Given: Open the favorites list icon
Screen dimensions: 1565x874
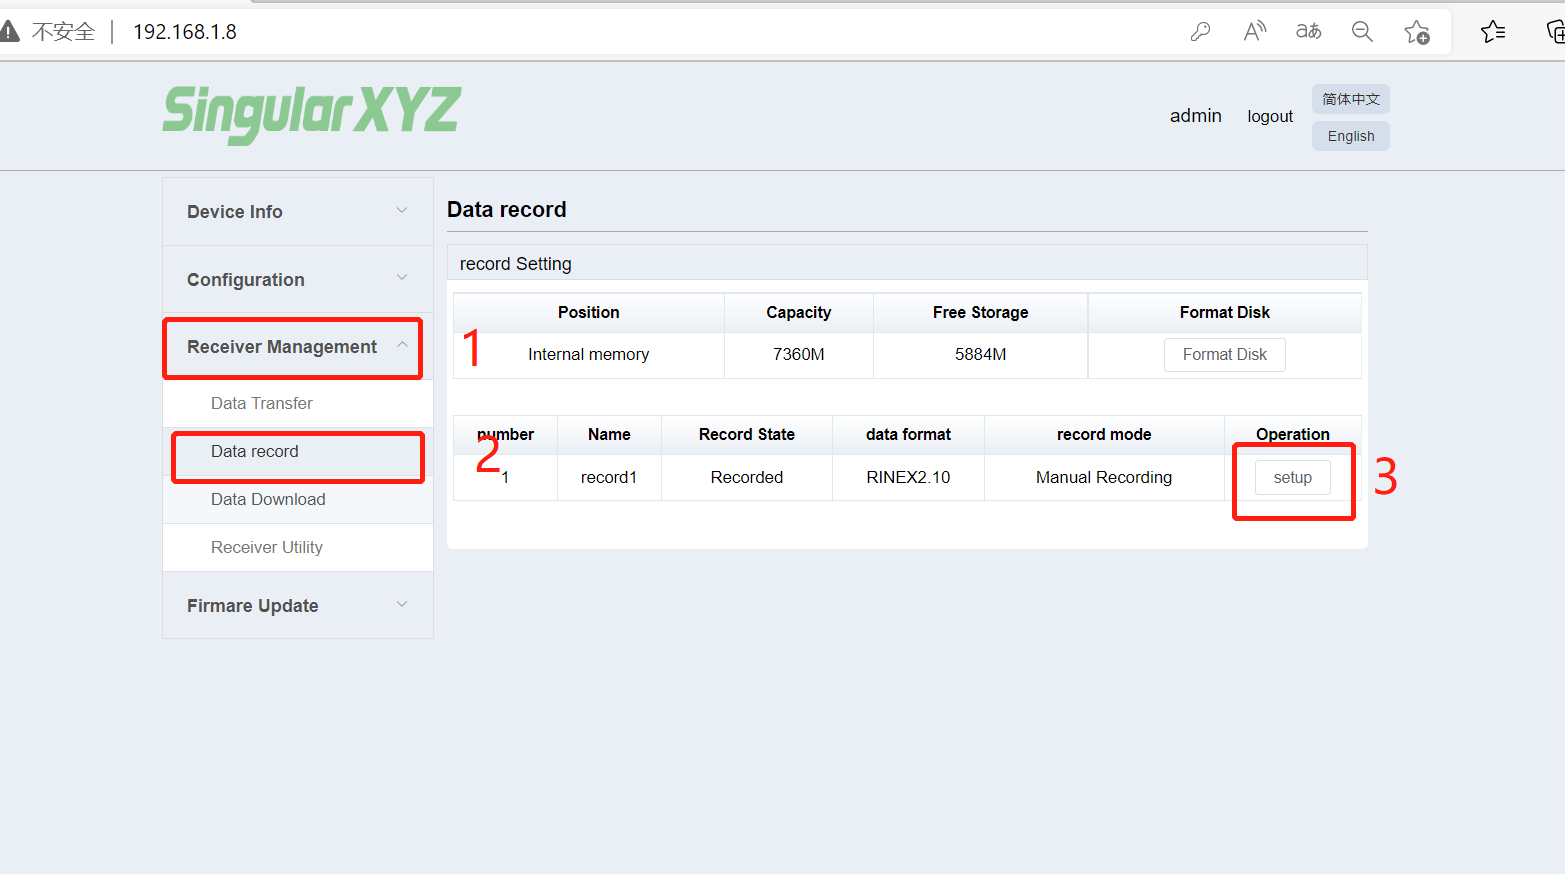Looking at the screenshot, I should click(1493, 32).
